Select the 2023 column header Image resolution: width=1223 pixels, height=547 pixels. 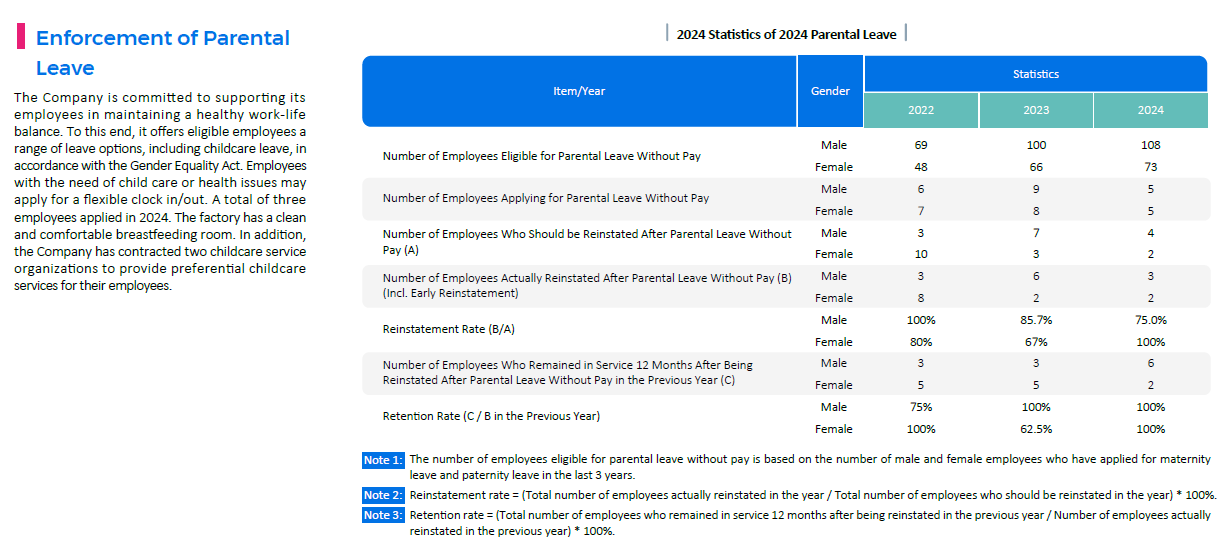(x=1036, y=110)
